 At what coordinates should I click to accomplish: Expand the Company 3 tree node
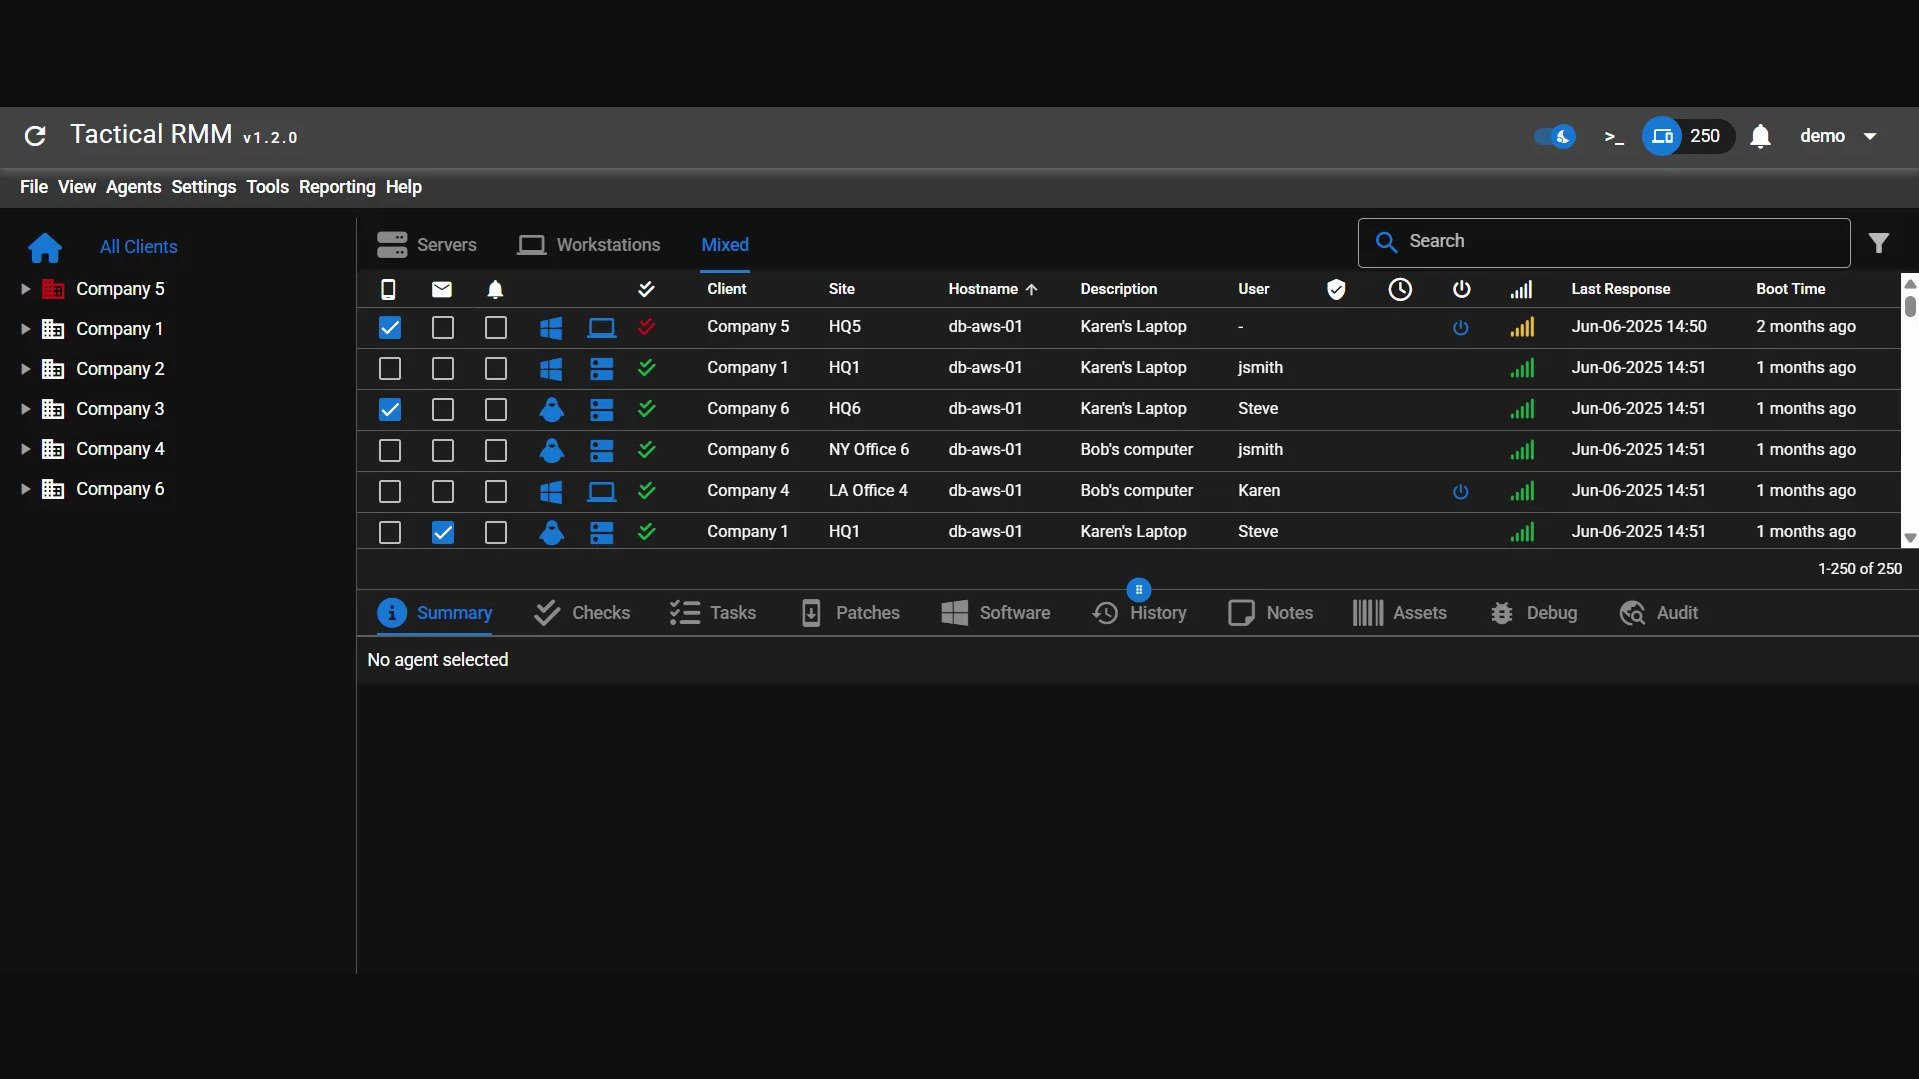(x=25, y=409)
